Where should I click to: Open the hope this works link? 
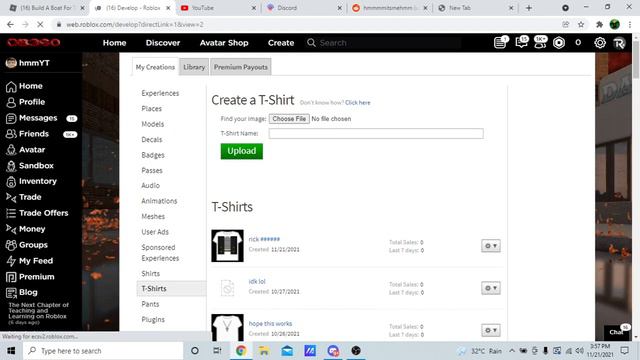point(270,324)
